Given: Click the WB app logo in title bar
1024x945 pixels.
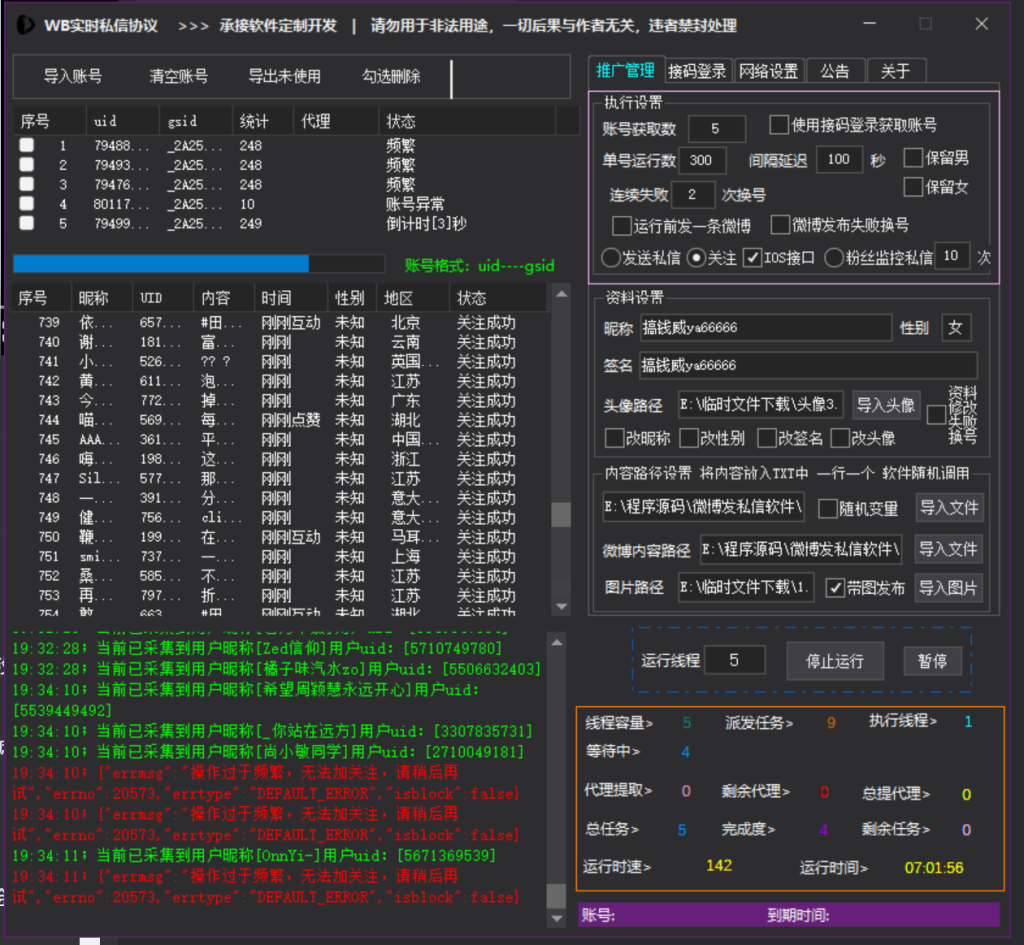Looking at the screenshot, I should pos(26,25).
